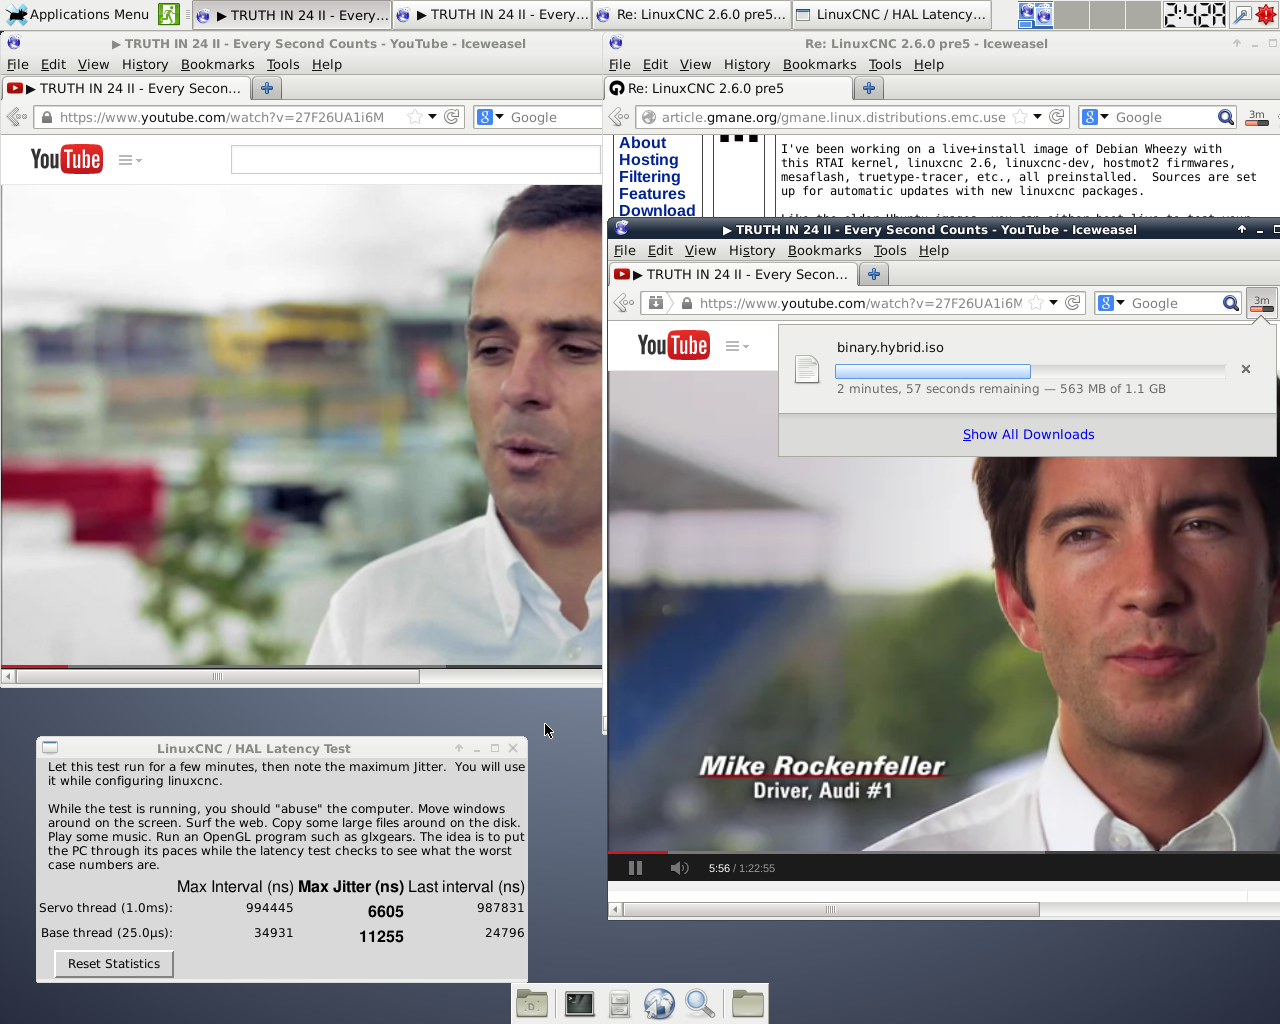Open the file manager drawer icon in dock
1280x1024 pixels.
pos(620,1003)
